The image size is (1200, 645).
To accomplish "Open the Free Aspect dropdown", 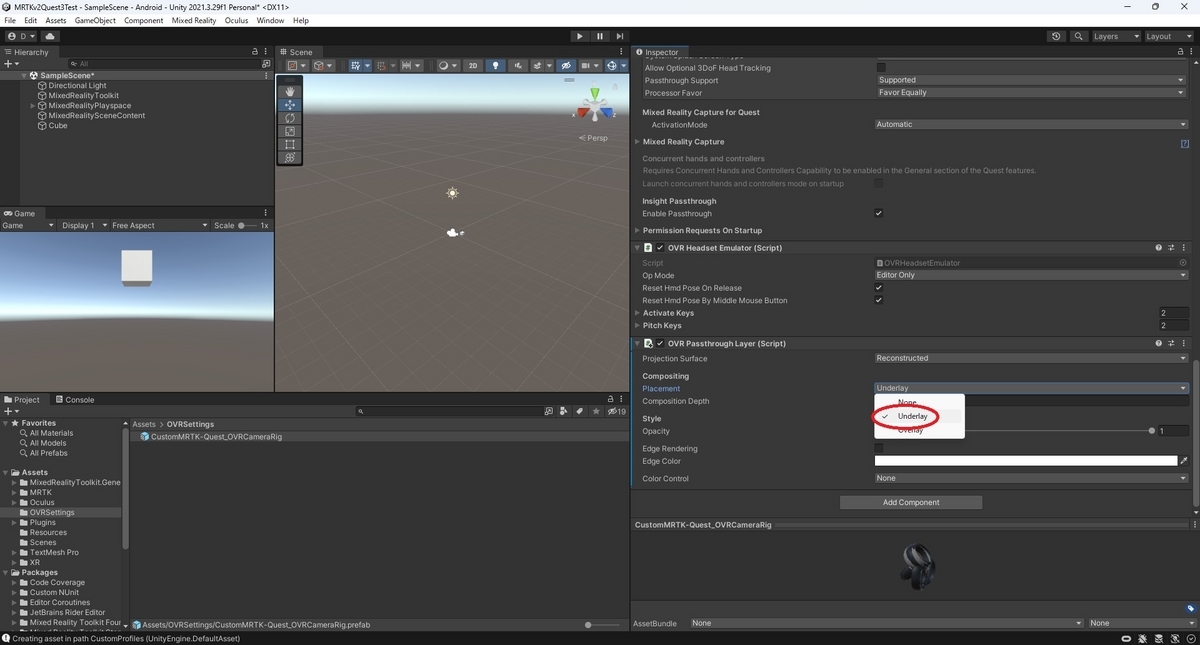I will click(x=158, y=225).
